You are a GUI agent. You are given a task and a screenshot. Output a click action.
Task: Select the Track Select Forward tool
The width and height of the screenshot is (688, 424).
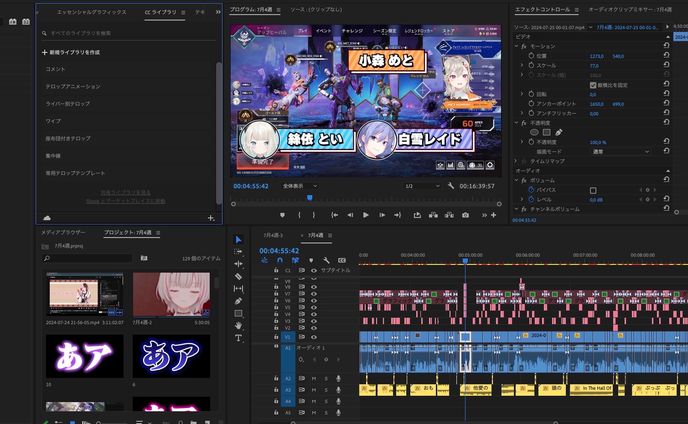[x=238, y=252]
